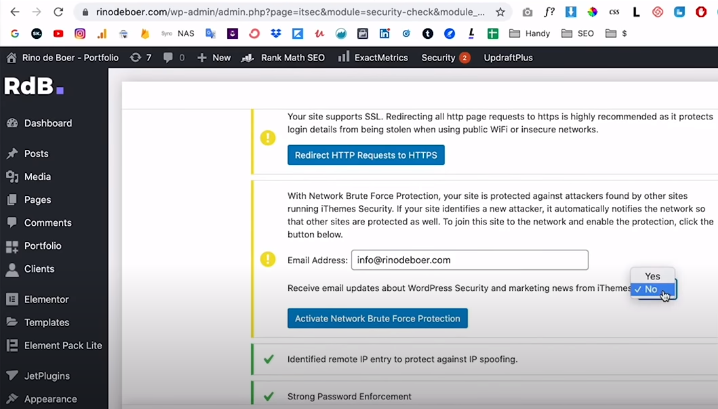Click the Instagram bookmark icon

80,33
